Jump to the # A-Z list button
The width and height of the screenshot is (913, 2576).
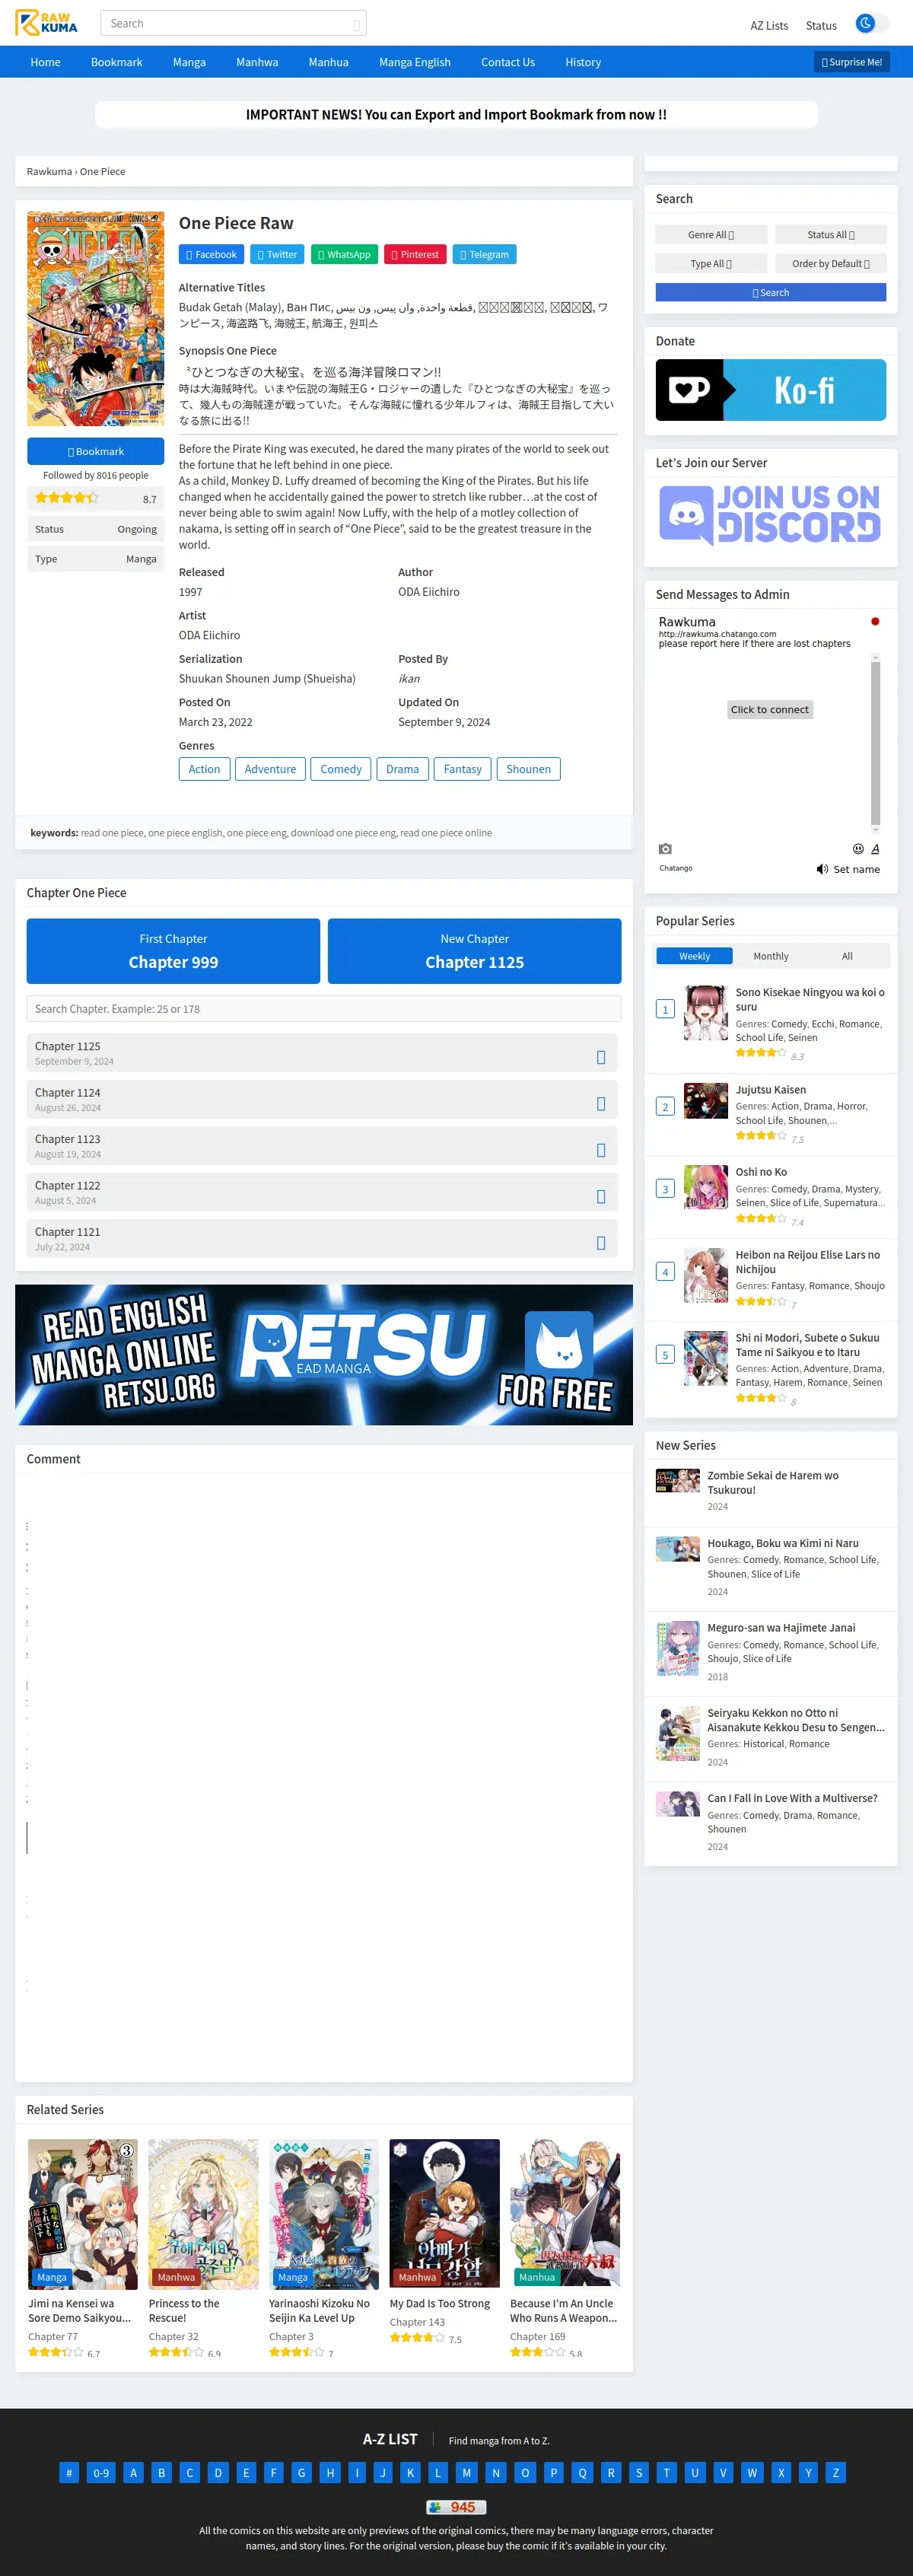[x=69, y=2473]
